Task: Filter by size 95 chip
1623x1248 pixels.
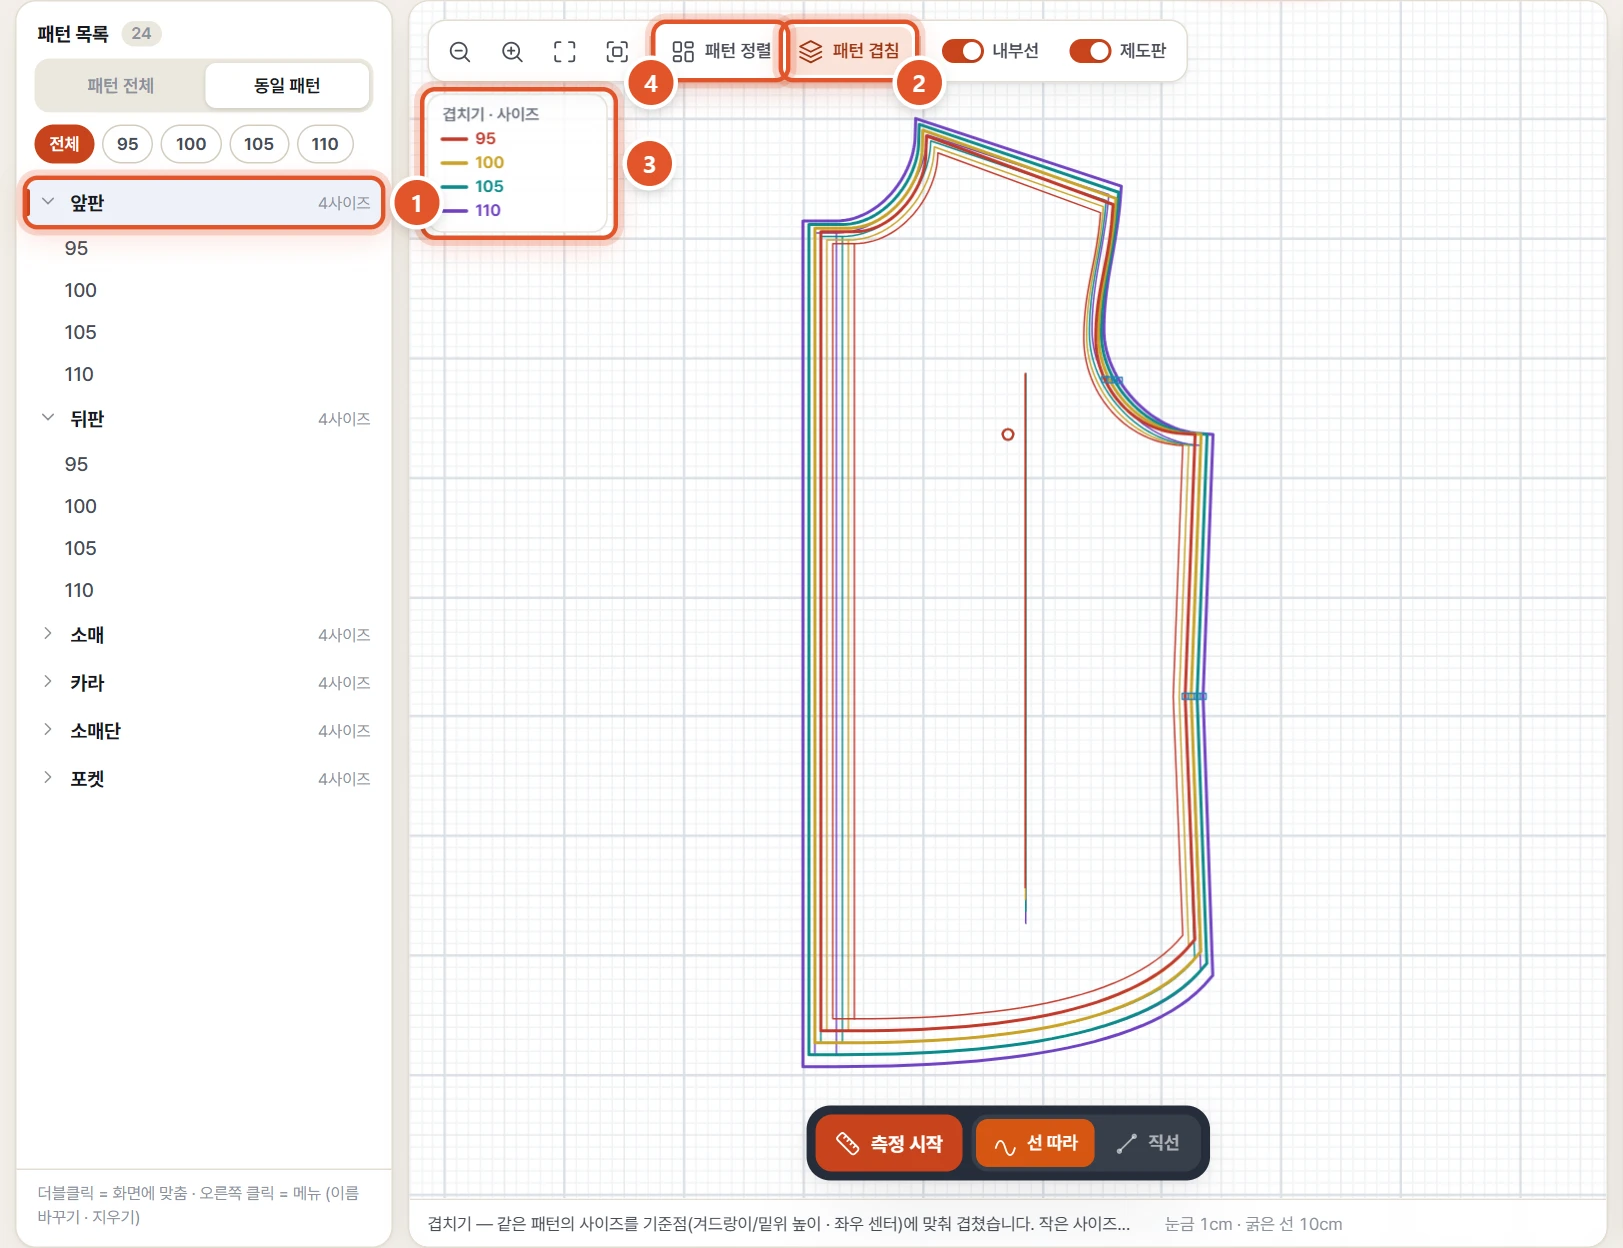Action: point(127,144)
